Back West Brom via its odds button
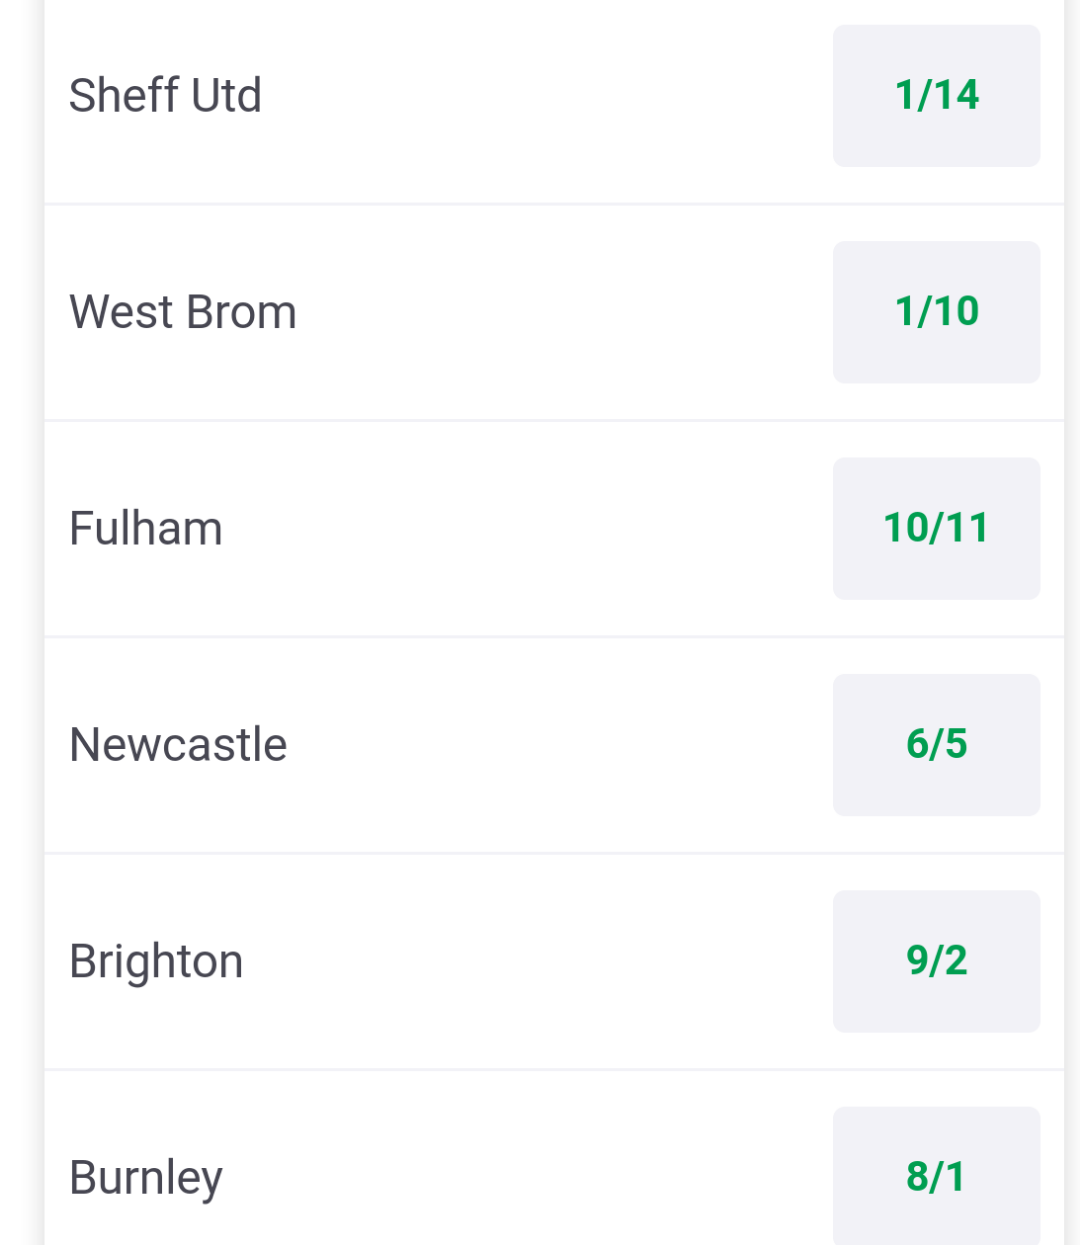Screen dimensions: 1080x1245 click(936, 312)
